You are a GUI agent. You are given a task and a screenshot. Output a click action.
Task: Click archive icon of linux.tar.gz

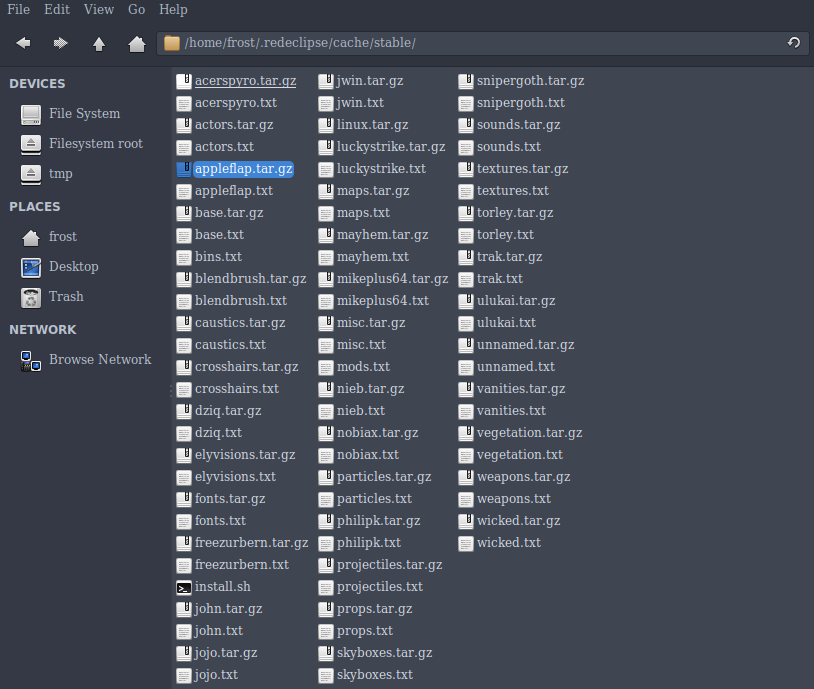coord(325,125)
